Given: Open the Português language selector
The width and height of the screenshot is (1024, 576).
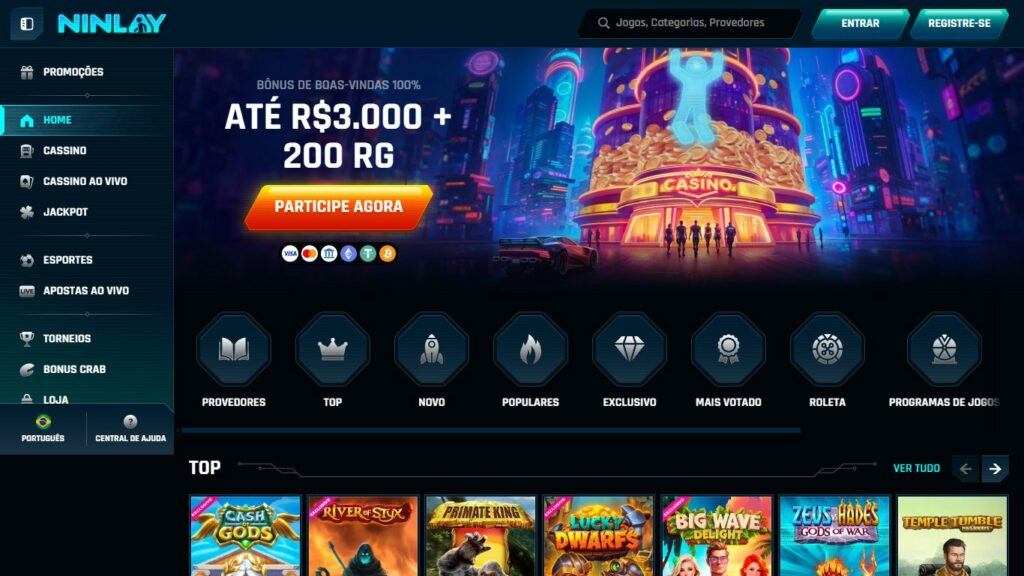Looking at the screenshot, I should pos(43,428).
